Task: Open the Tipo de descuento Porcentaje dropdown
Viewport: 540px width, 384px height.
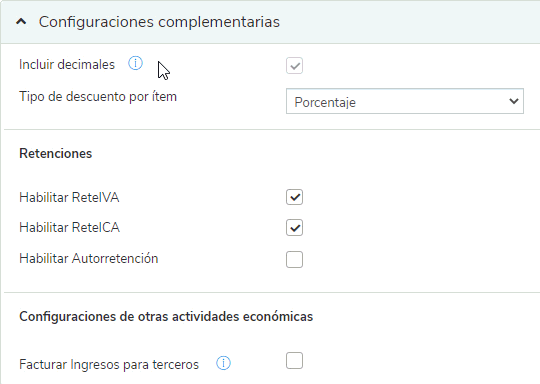Action: (x=405, y=101)
